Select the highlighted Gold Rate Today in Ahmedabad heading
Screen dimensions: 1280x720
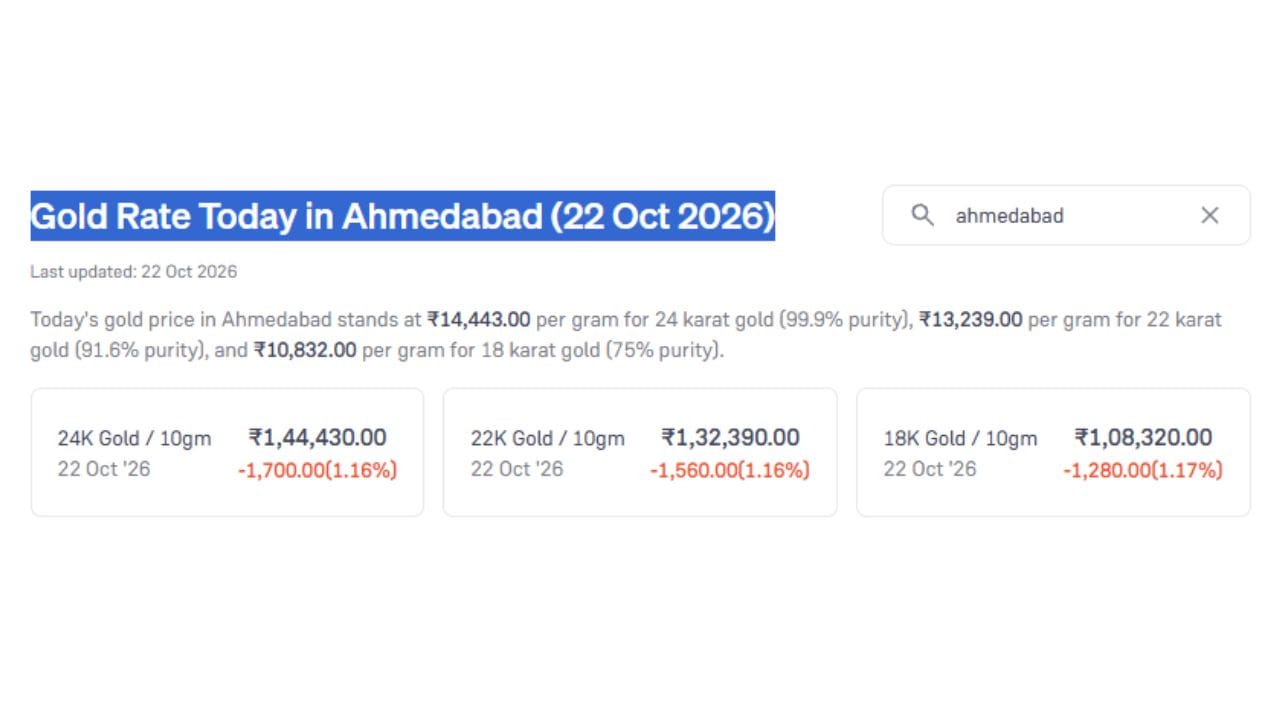pyautogui.click(x=403, y=216)
